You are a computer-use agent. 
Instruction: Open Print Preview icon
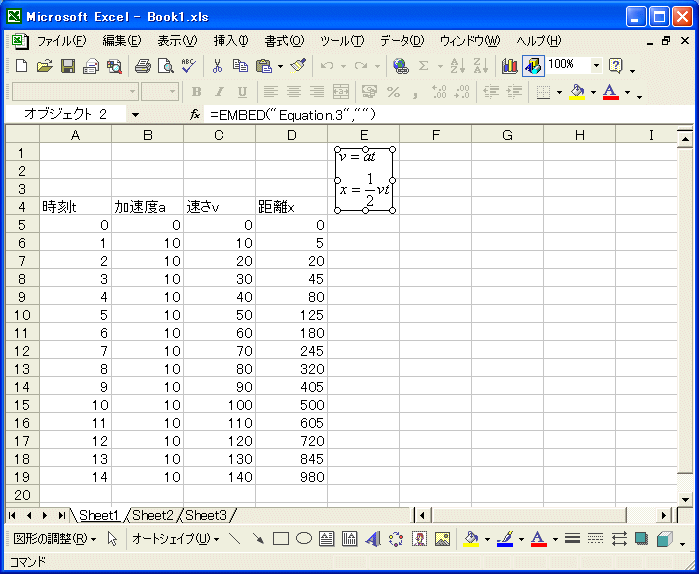click(166, 66)
